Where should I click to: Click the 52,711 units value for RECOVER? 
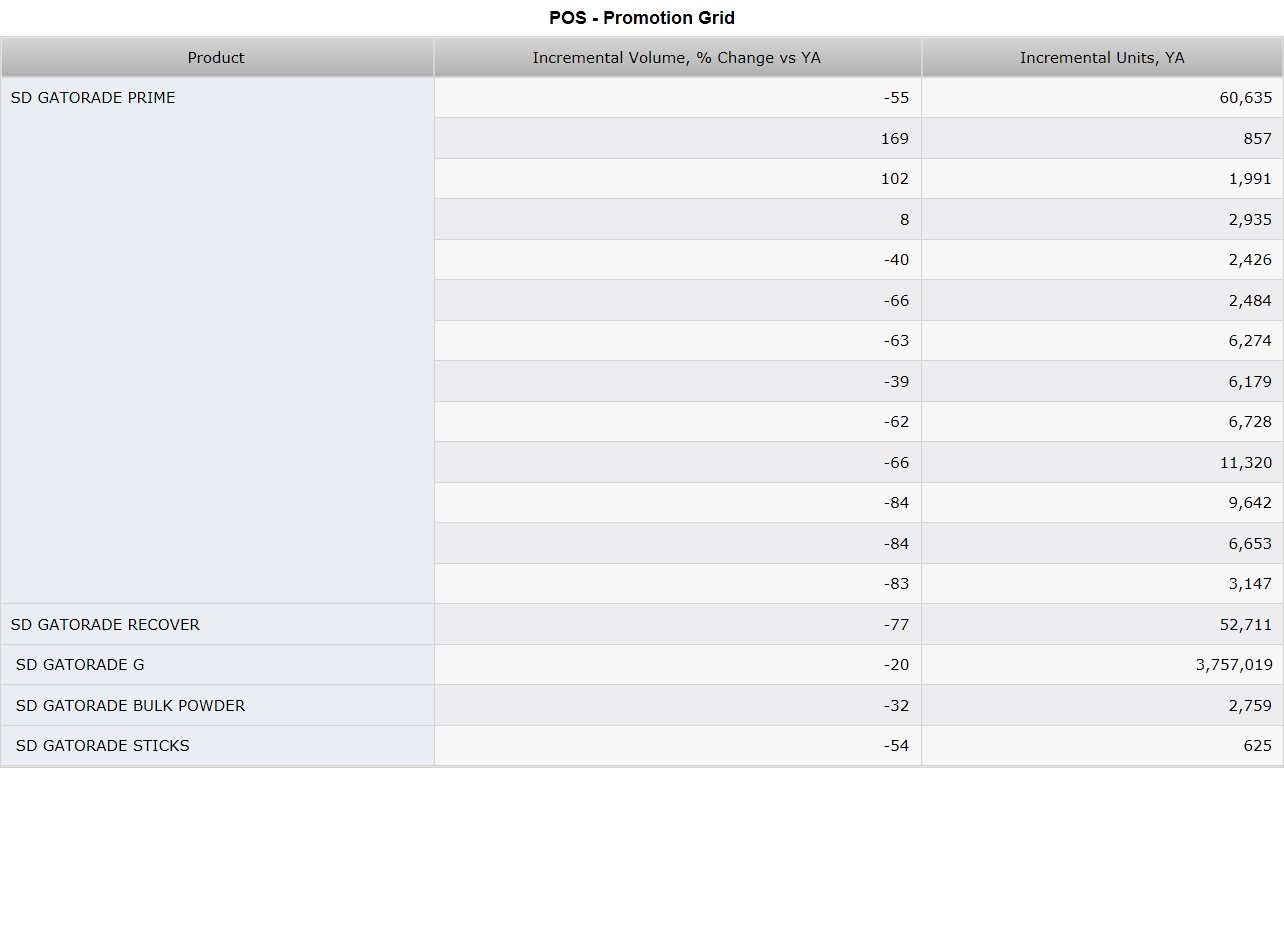[1102, 624]
